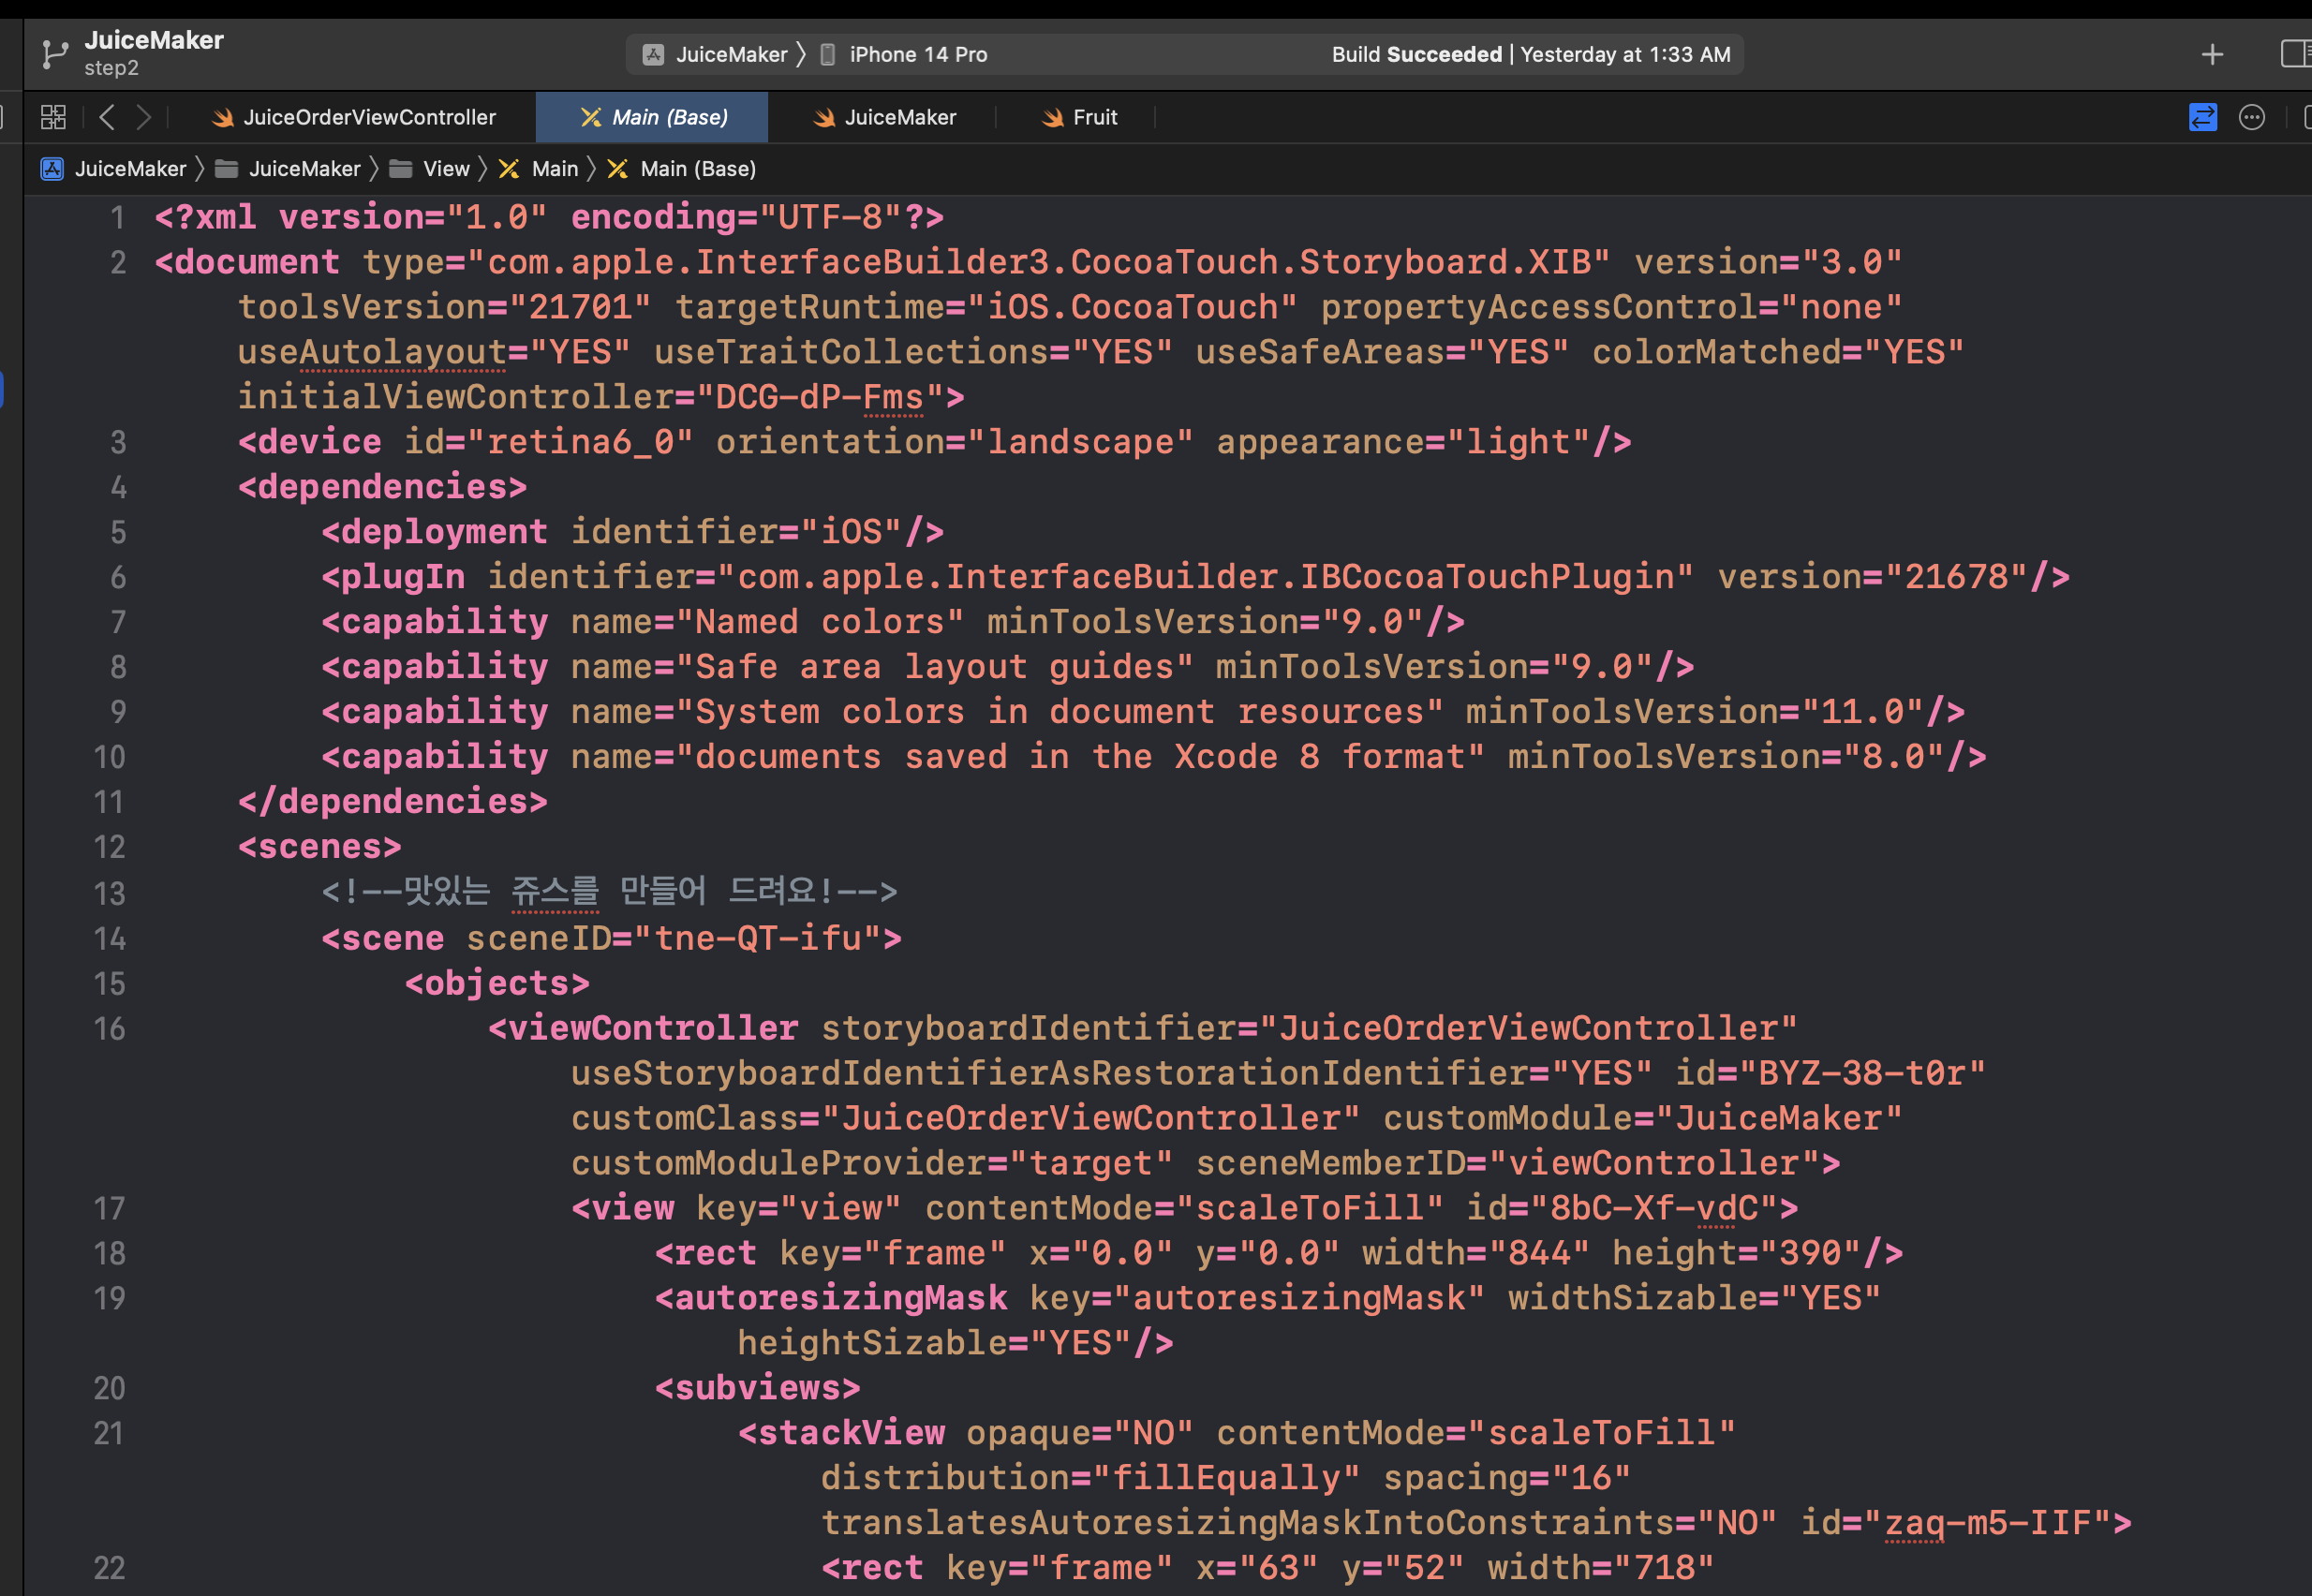Expand the View folder in jump bar
The height and width of the screenshot is (1596, 2312).
(445, 169)
